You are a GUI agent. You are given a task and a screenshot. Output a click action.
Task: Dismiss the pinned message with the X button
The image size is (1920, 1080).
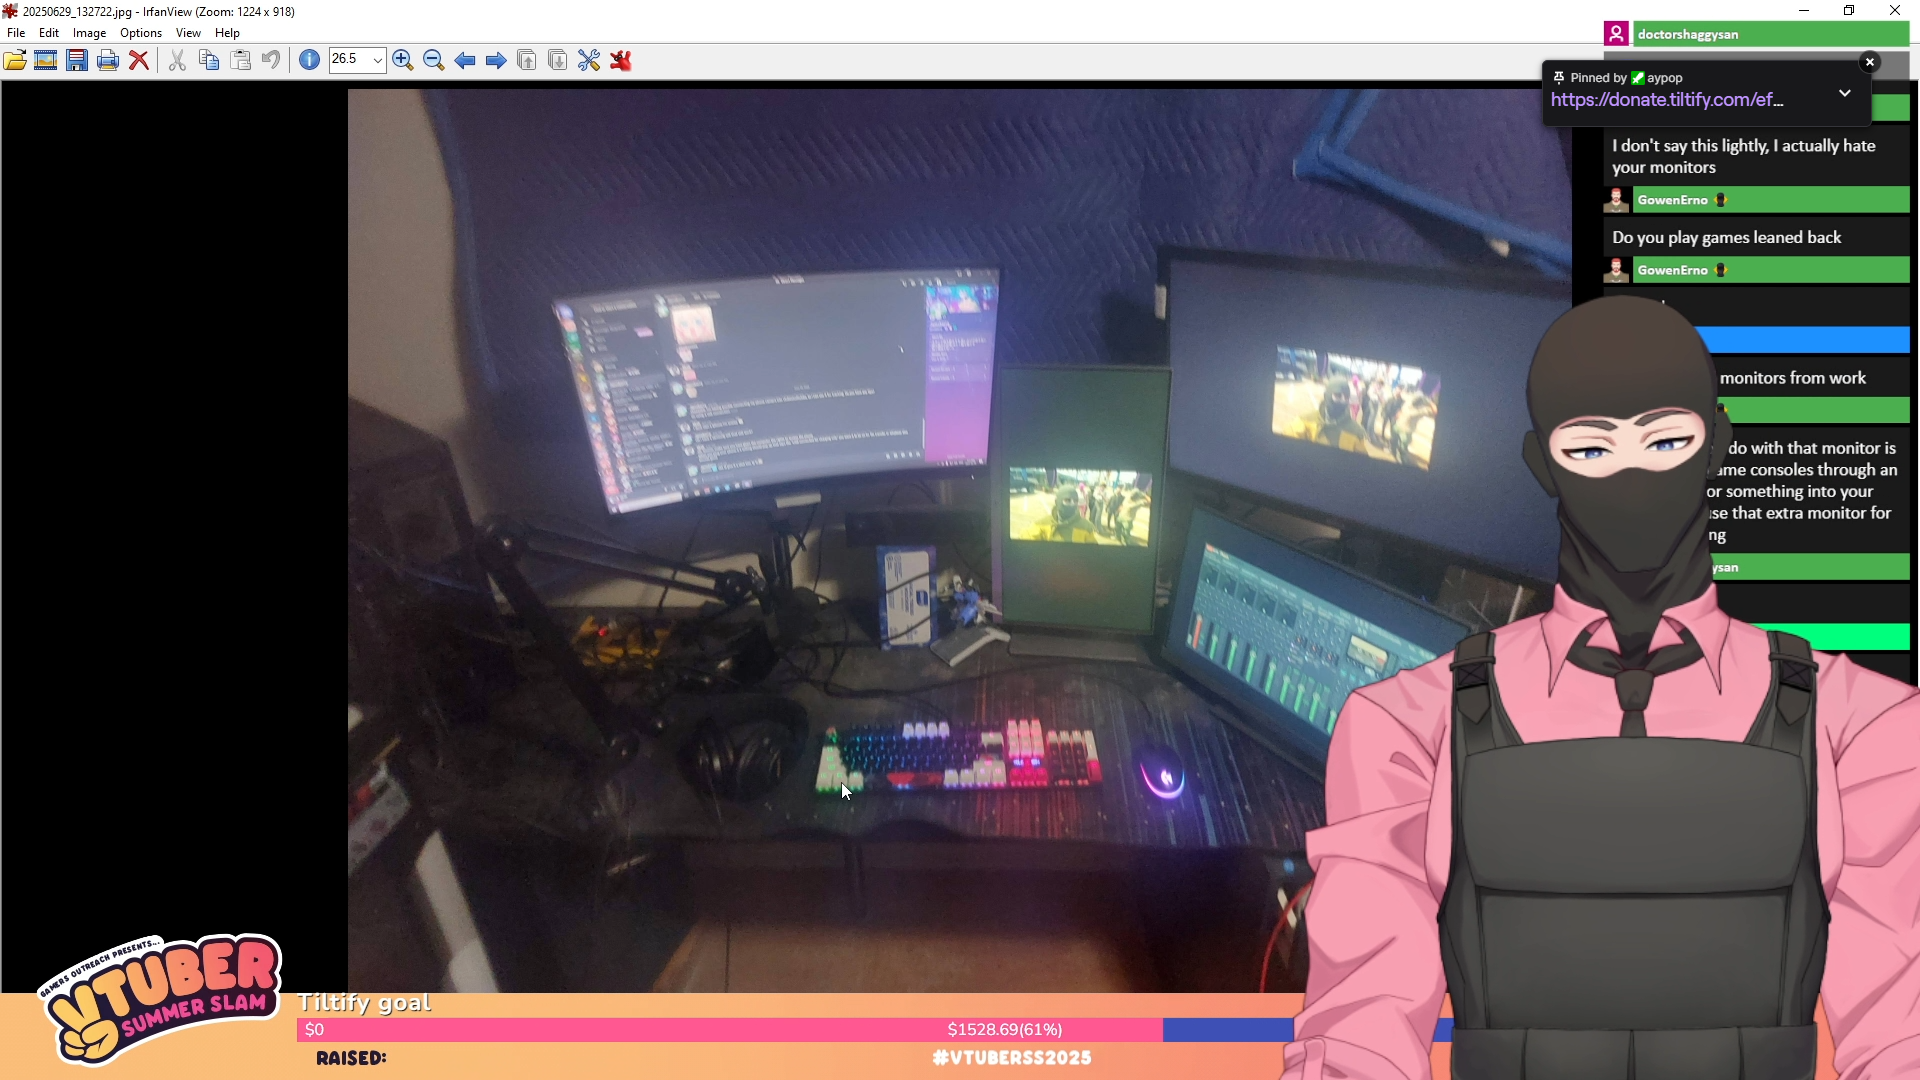tap(1870, 62)
